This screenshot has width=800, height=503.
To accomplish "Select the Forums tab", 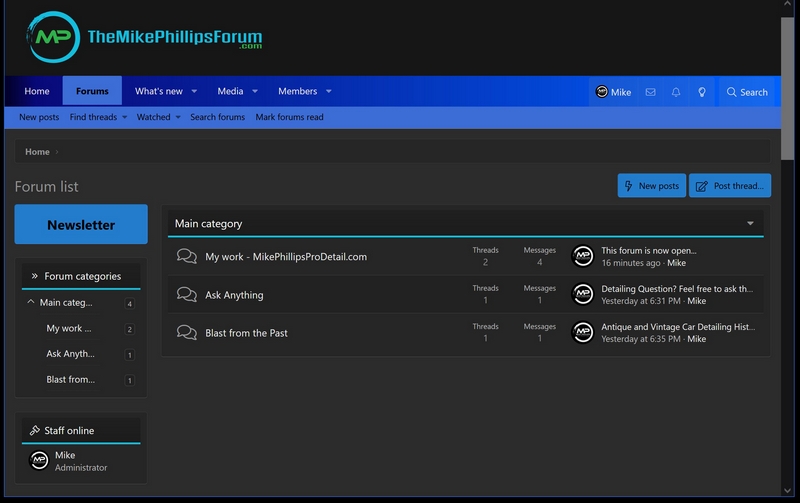I will 92,91.
